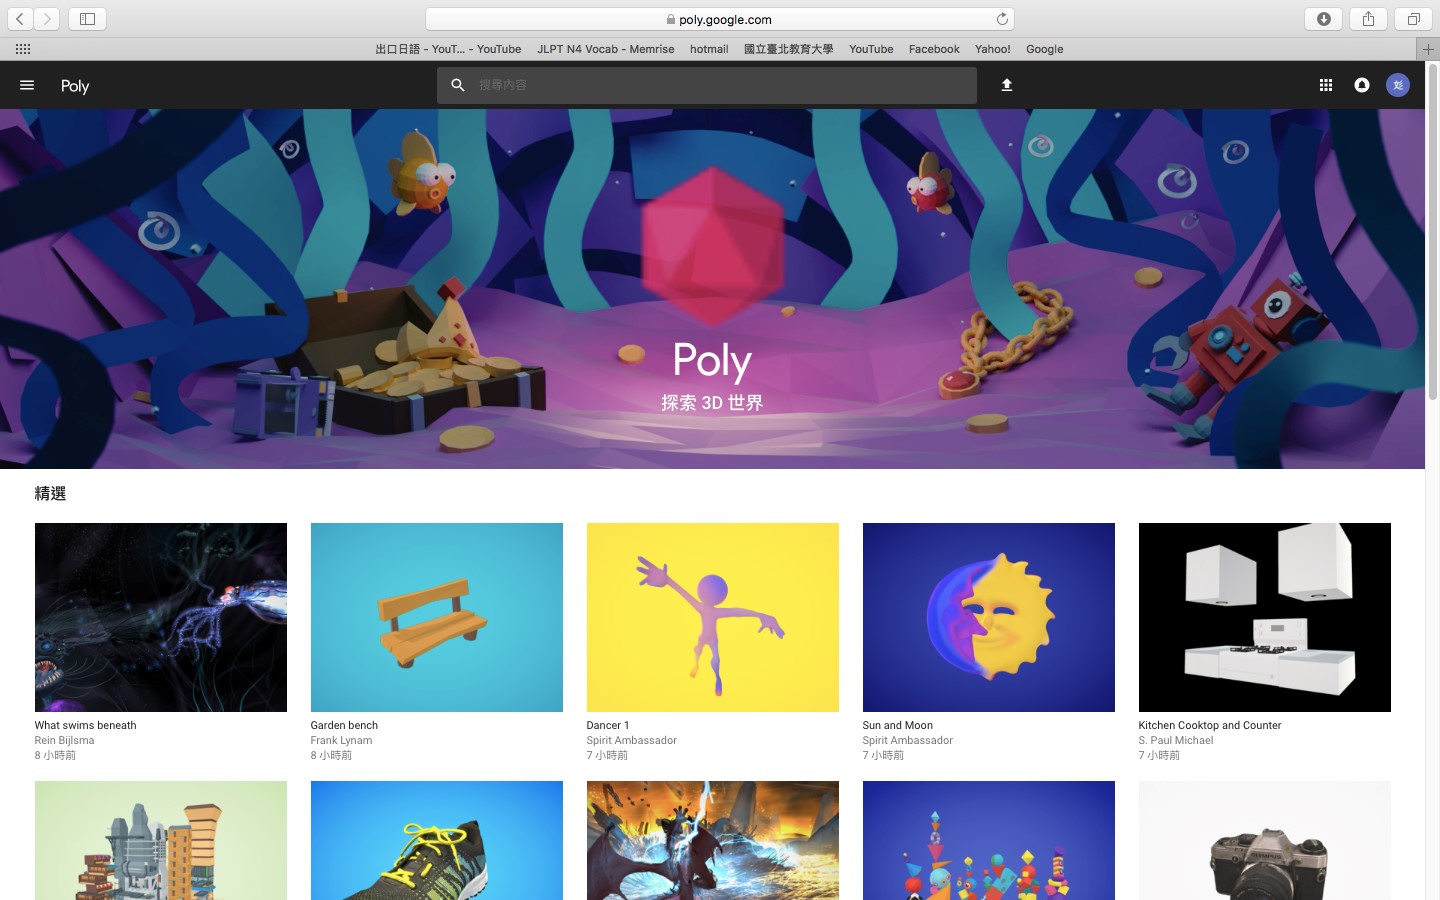Open author Frank Lynam
This screenshot has height=900, width=1440.
(341, 741)
